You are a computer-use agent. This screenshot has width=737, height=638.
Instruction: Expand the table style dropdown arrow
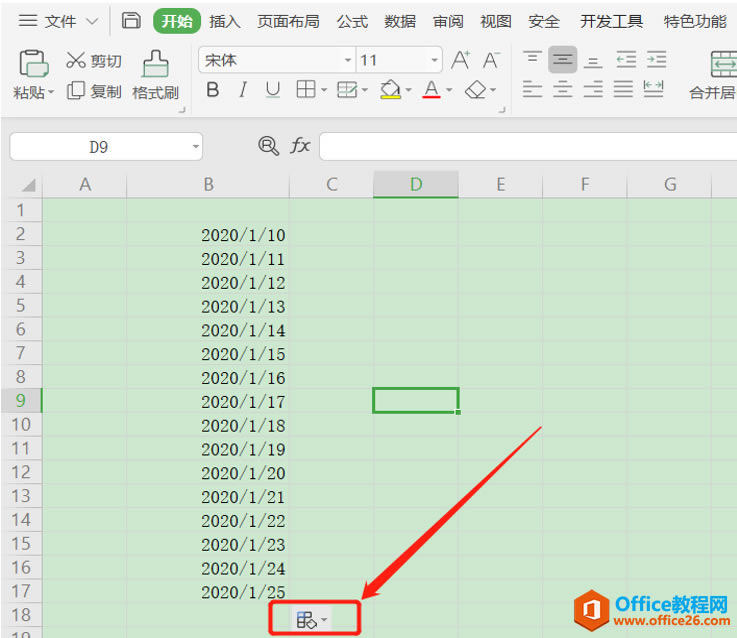coord(364,90)
